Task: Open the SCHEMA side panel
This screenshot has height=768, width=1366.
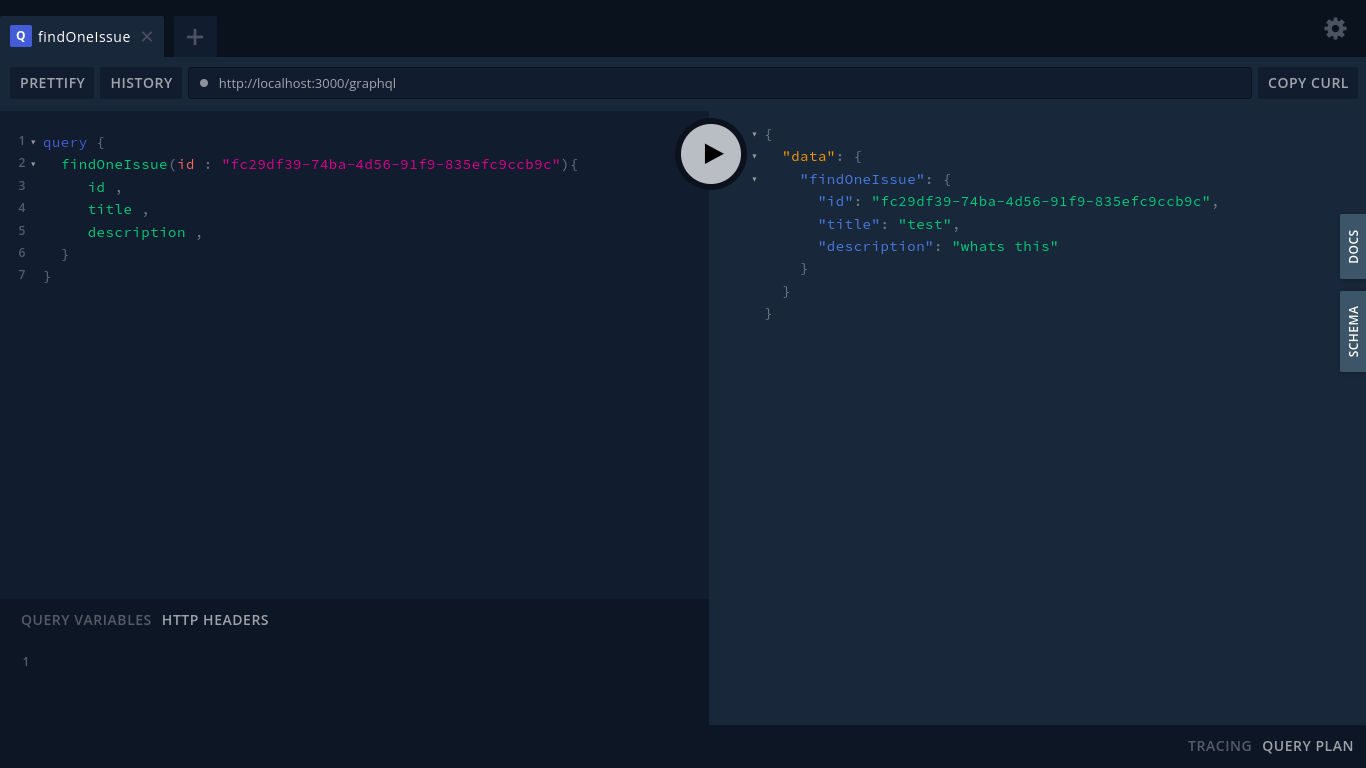Action: coord(1353,331)
